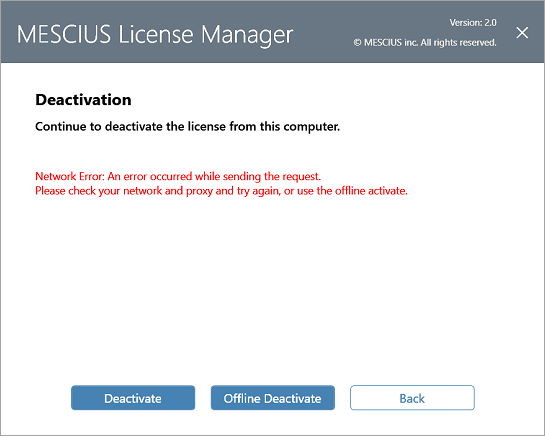Click 'Continue to deactivate the license' text

click(131, 126)
